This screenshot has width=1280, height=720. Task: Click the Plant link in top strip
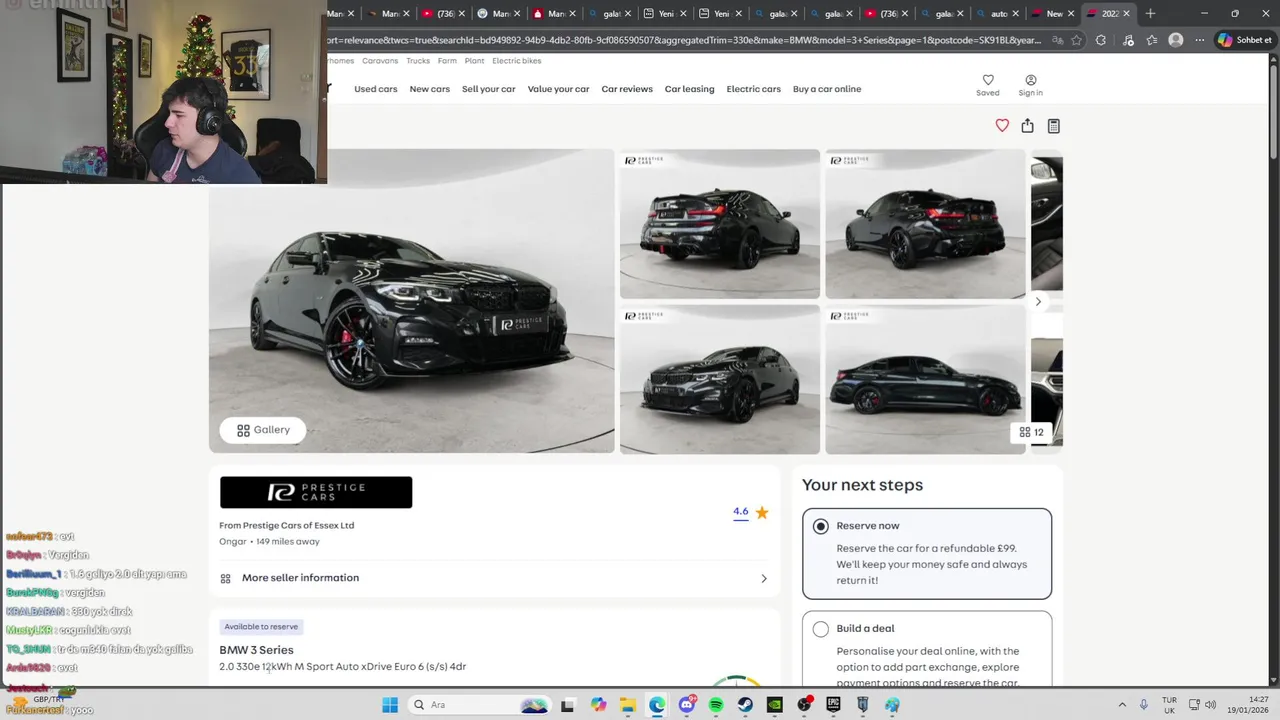point(474,61)
